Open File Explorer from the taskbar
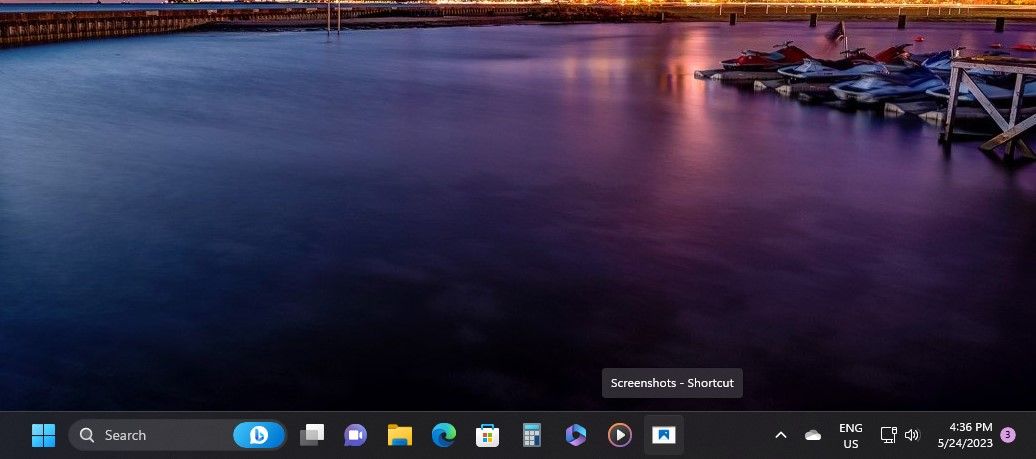1036x459 pixels. [400, 435]
